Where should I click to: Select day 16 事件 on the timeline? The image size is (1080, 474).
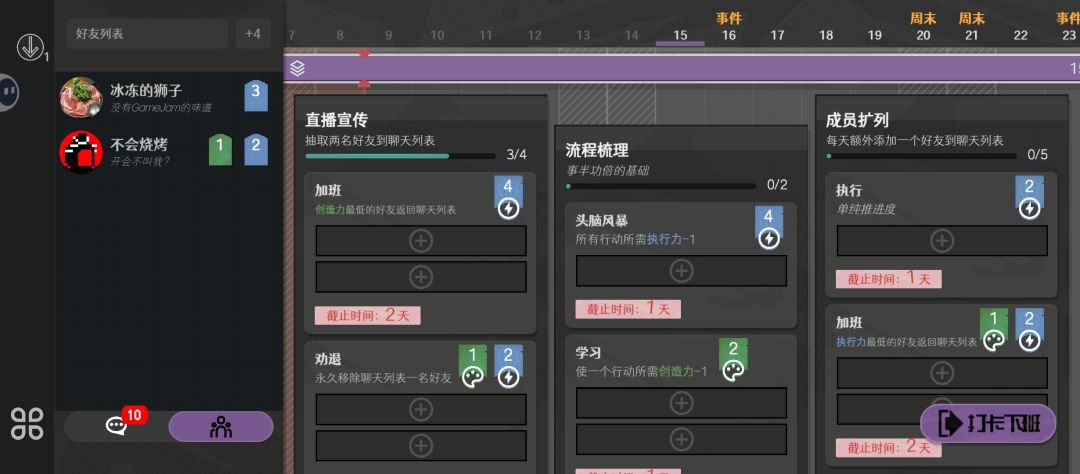(x=729, y=28)
